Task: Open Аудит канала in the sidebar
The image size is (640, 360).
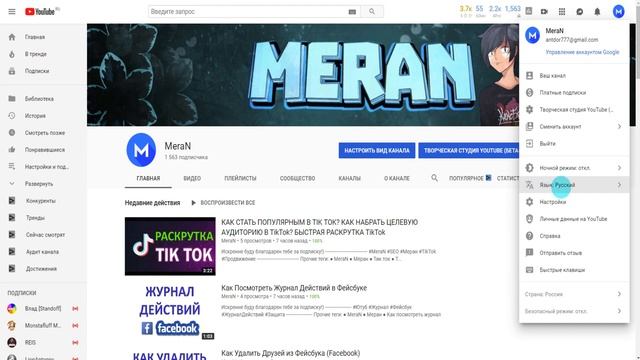Action: tap(43, 252)
